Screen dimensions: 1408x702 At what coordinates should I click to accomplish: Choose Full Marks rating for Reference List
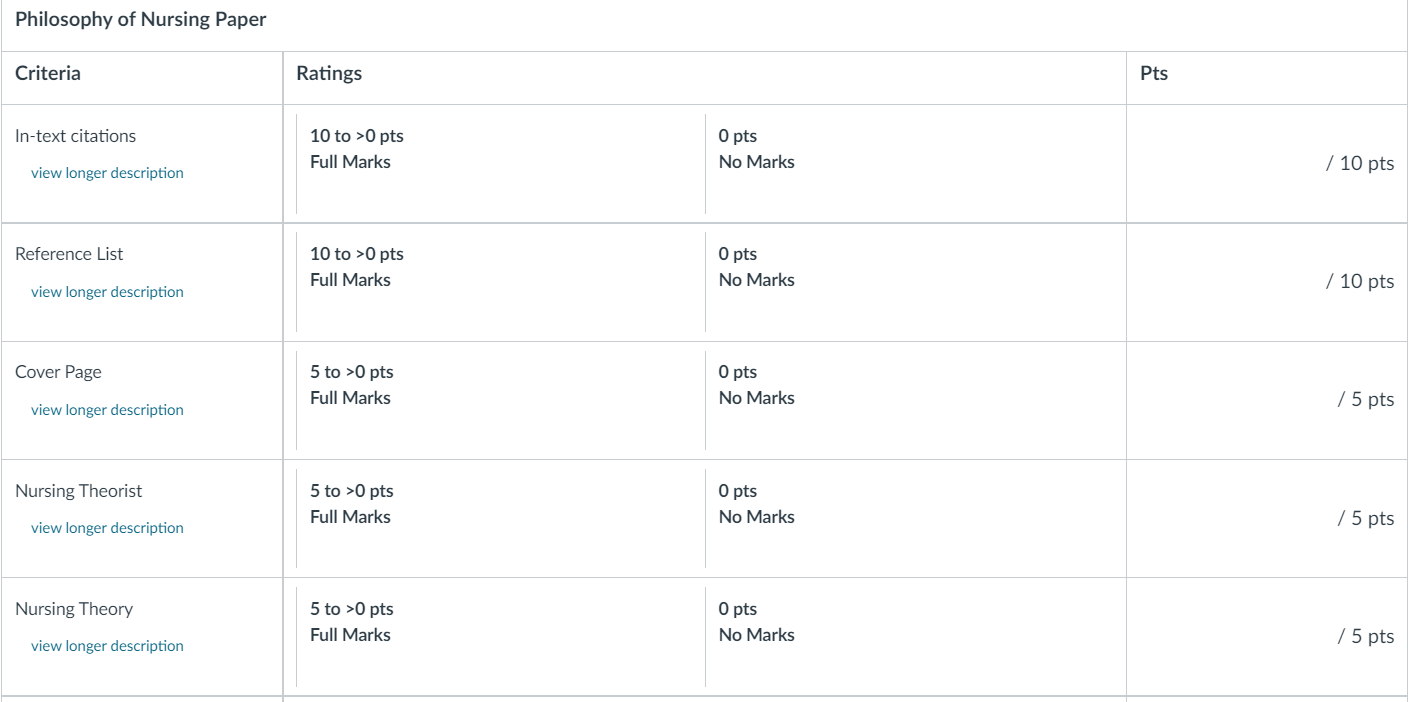coord(501,282)
